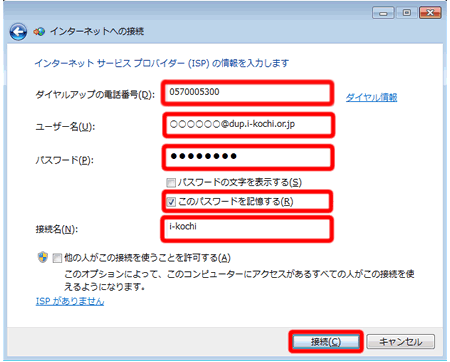Click the ダイヤルアップの電話番号(D) label

[x=95, y=95]
